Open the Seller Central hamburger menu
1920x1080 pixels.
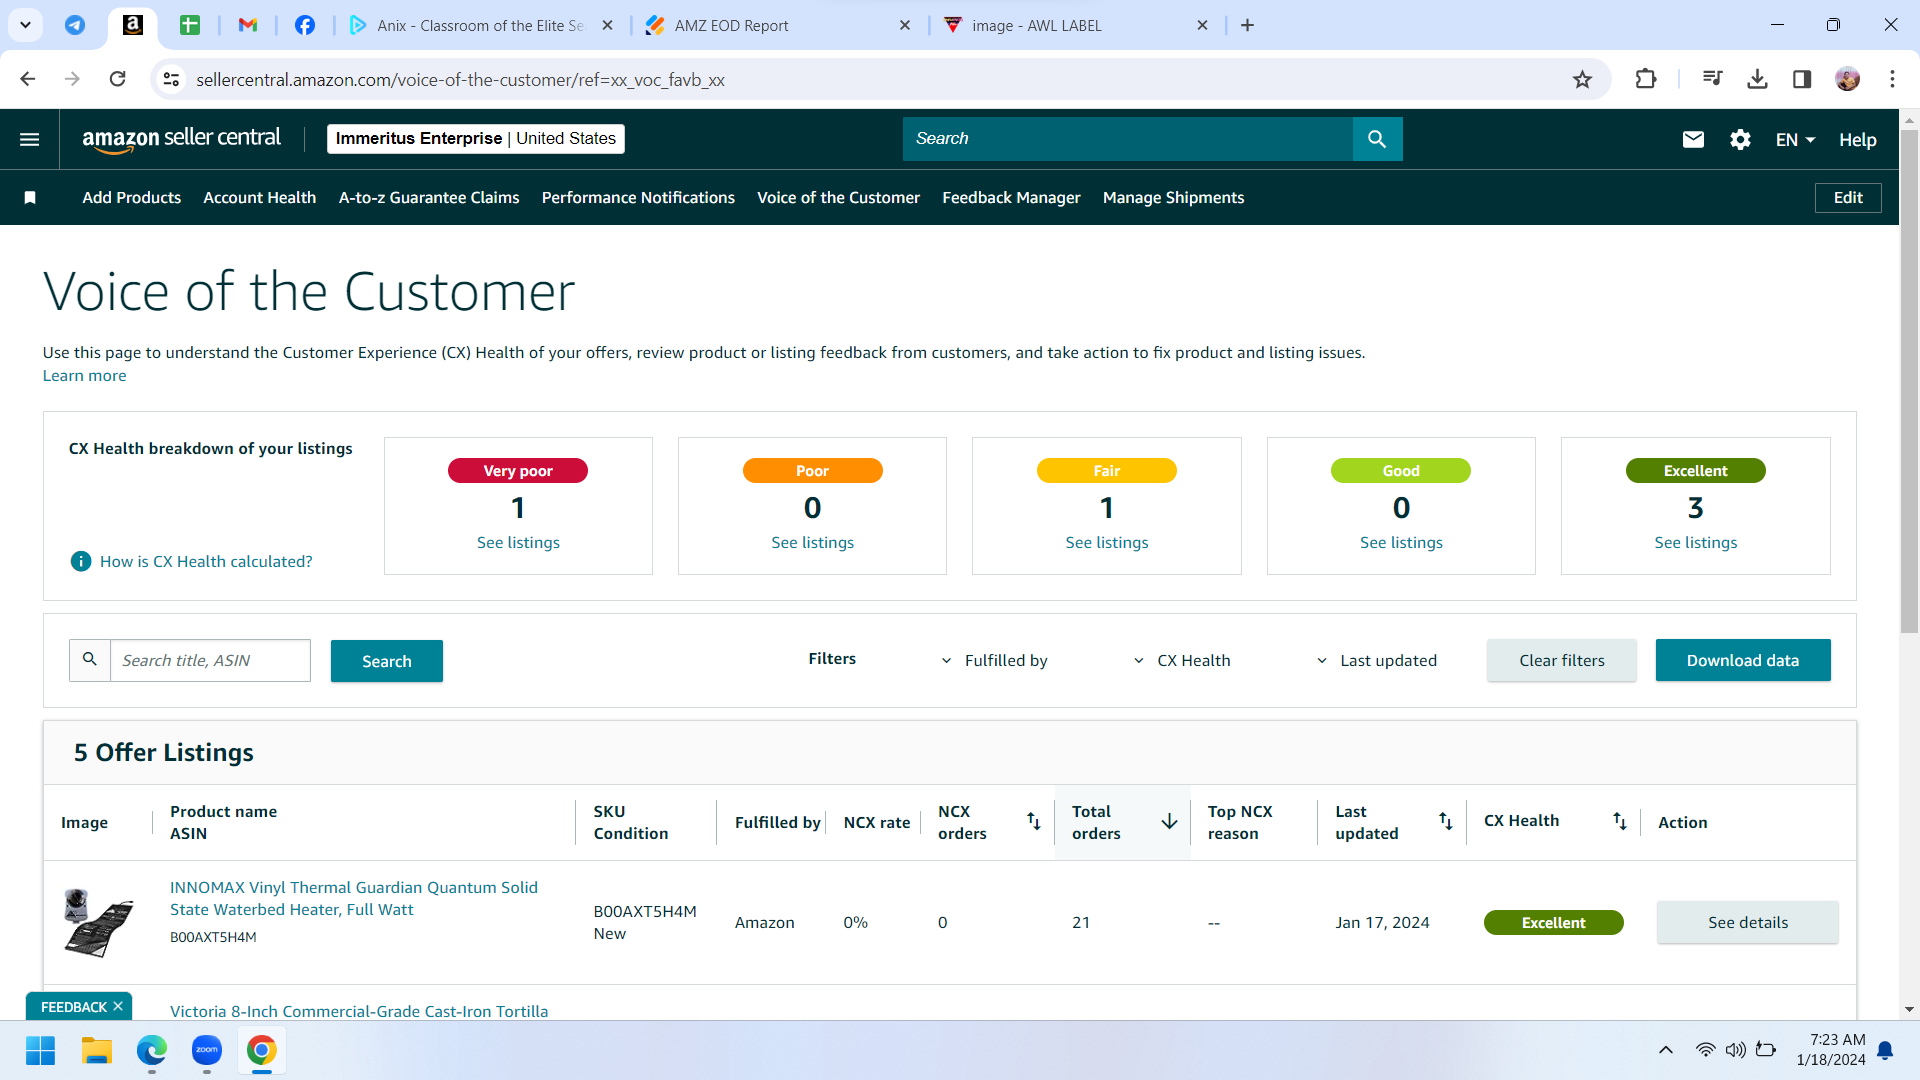coord(30,139)
